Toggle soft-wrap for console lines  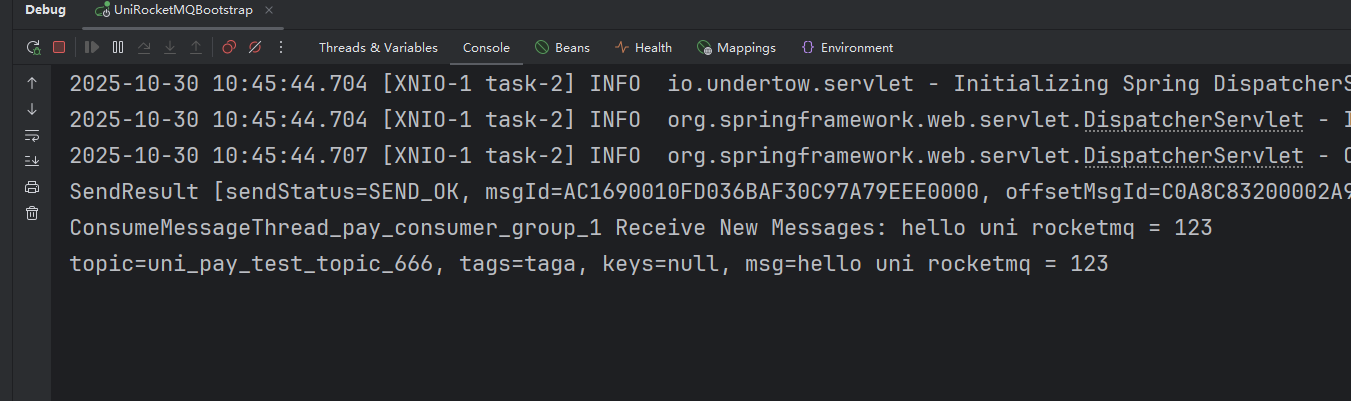[32, 135]
